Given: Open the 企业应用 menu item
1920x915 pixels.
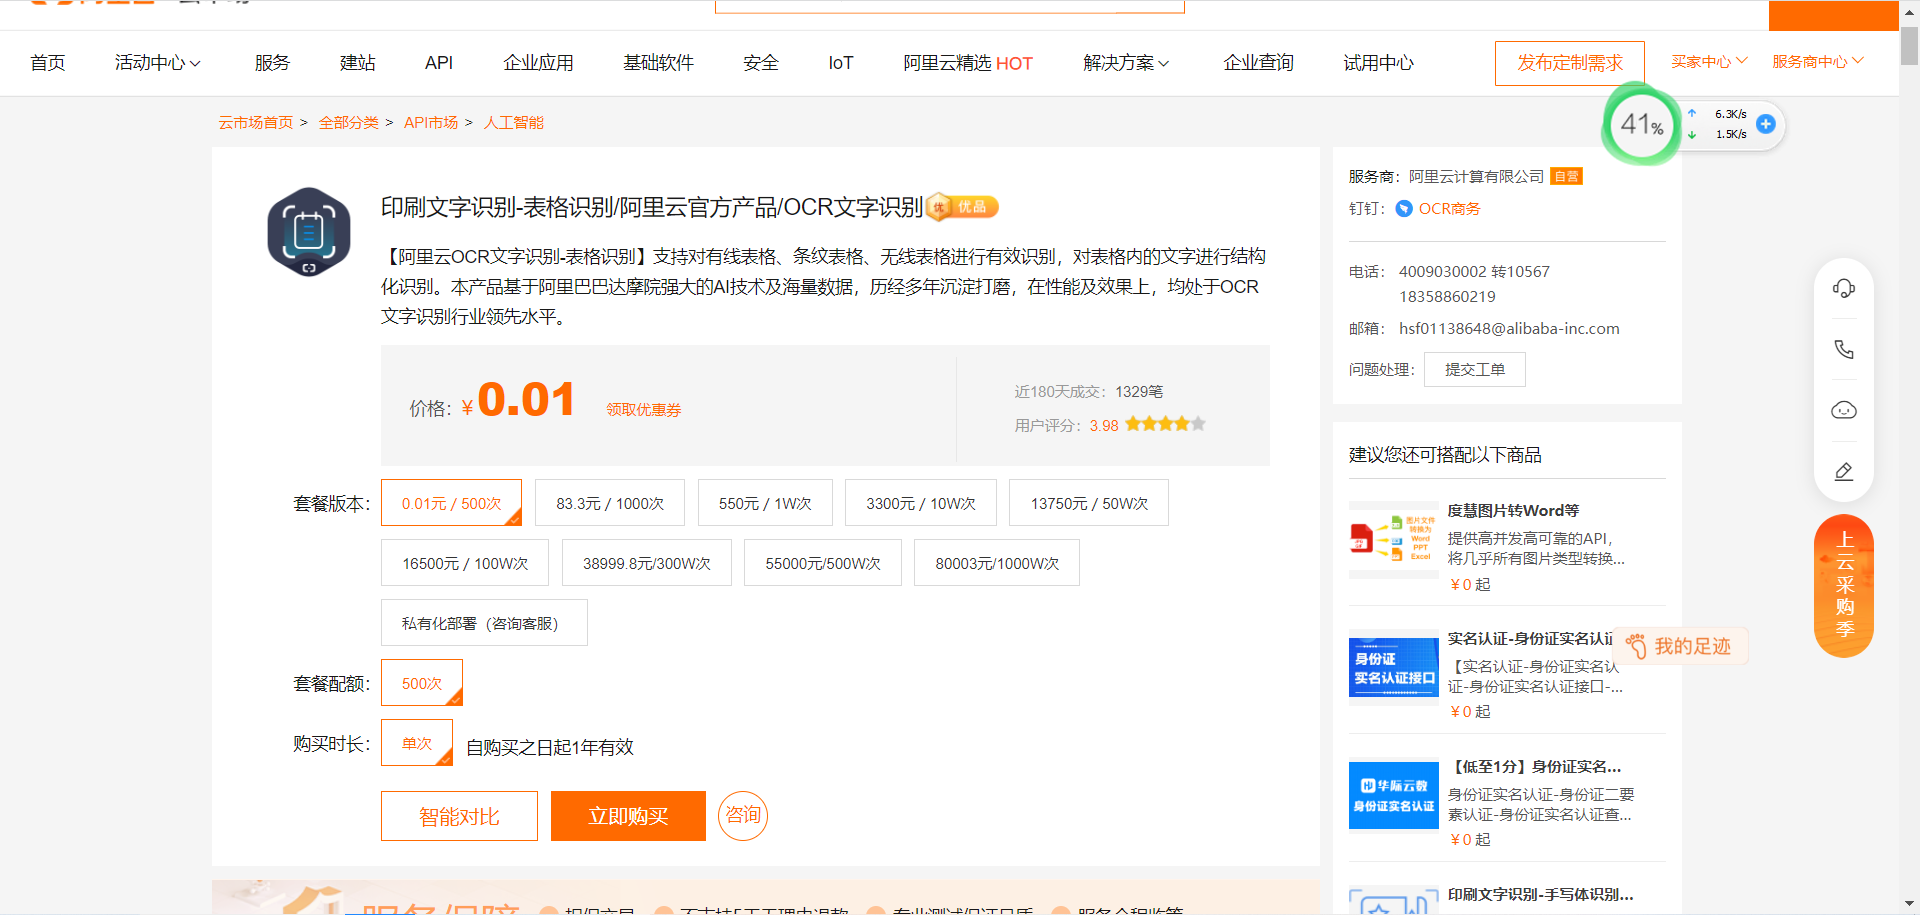Looking at the screenshot, I should click(x=539, y=63).
